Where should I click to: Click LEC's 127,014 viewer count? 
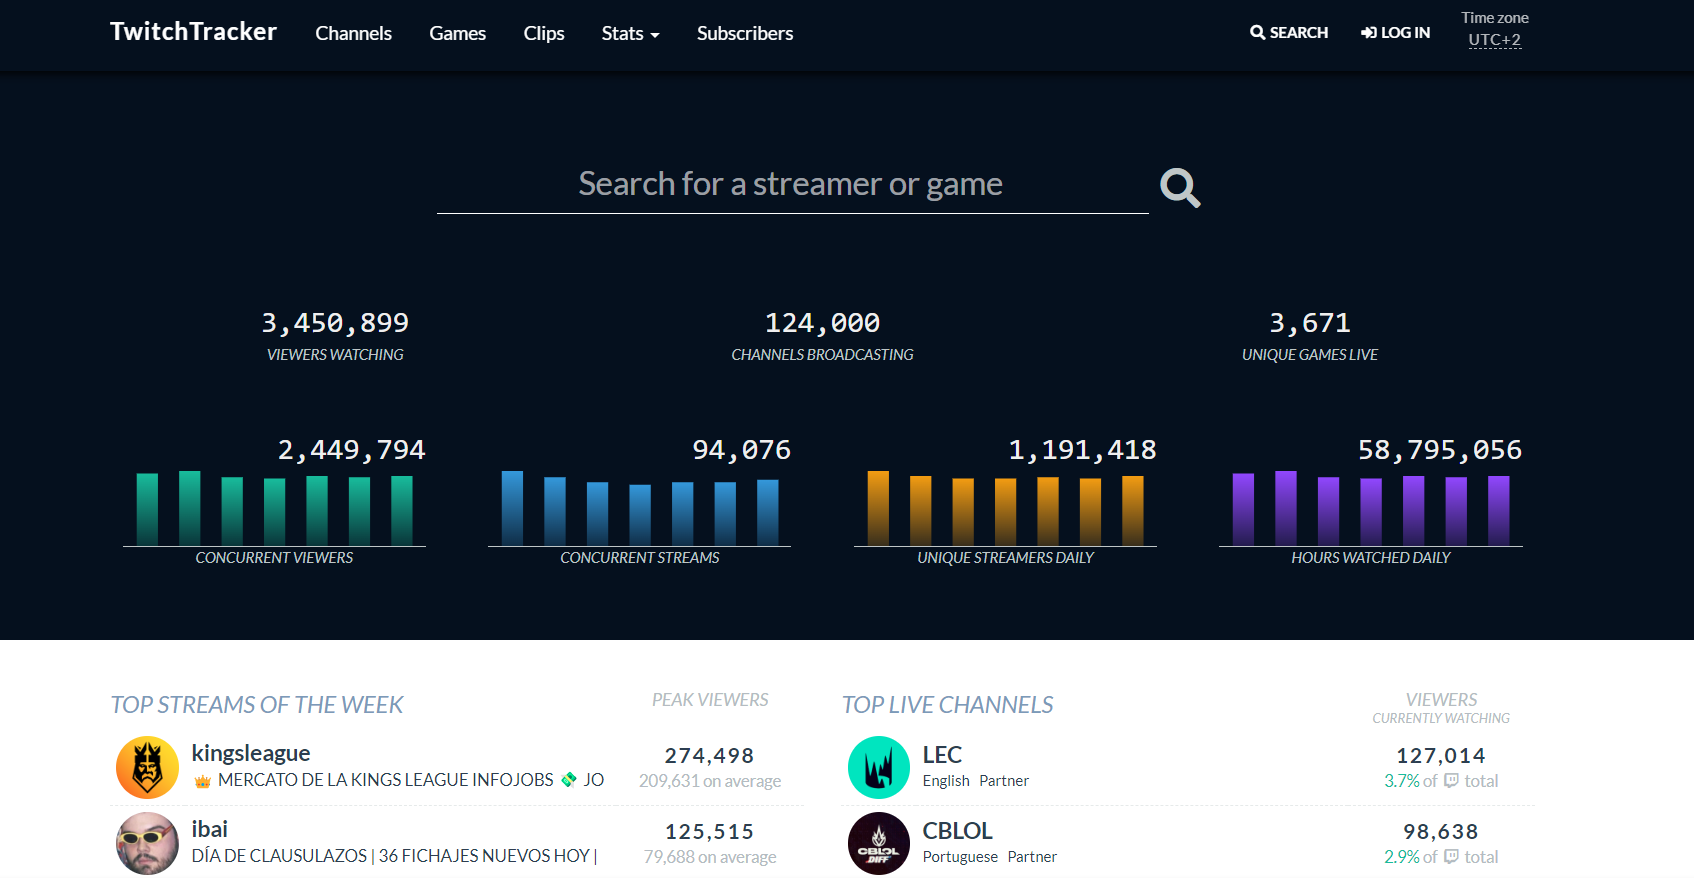pyautogui.click(x=1441, y=756)
